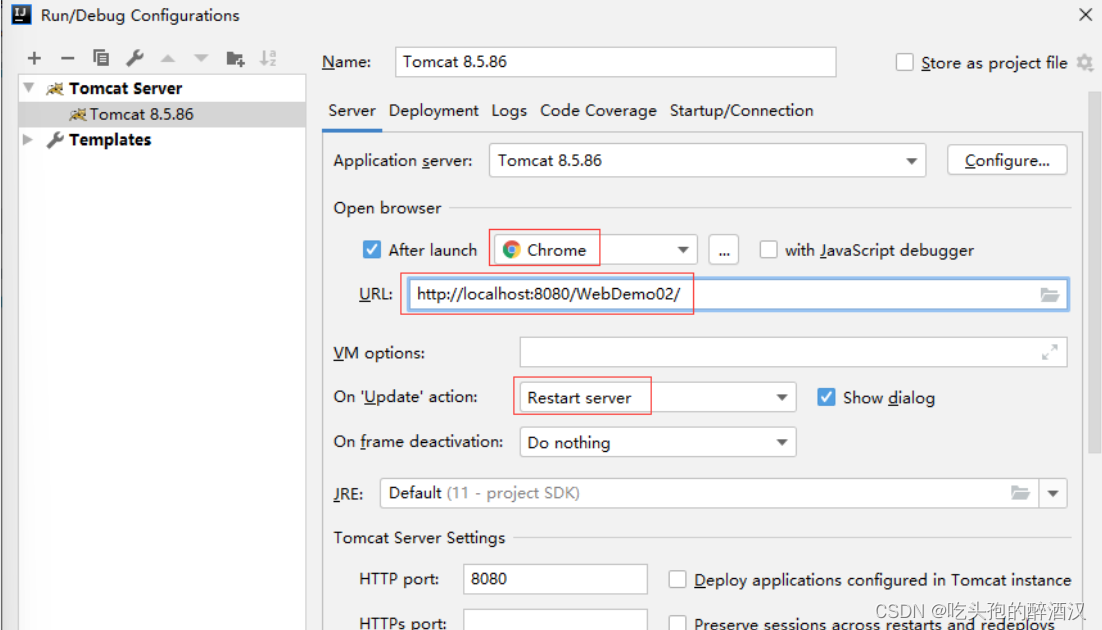Sort configurations alphabetically
The height and width of the screenshot is (630, 1102).
pos(267,57)
